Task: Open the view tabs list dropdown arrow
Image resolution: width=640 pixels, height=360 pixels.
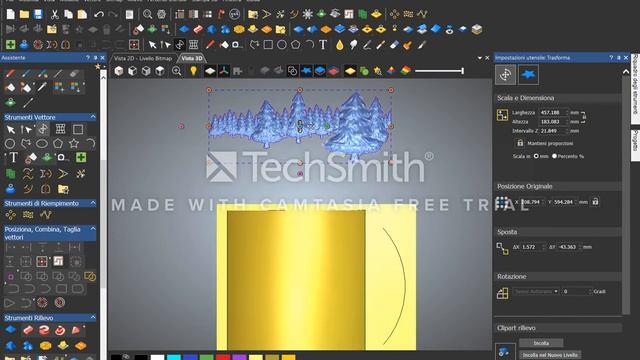Action: click(480, 58)
